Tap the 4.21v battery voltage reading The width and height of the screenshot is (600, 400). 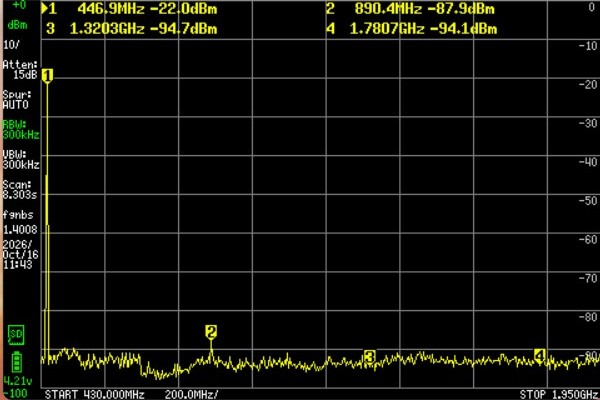(x=18, y=381)
